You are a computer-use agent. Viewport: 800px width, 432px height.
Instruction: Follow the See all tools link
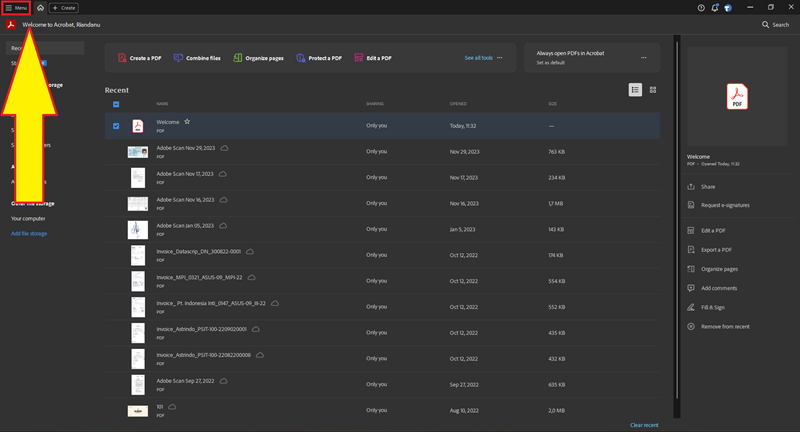click(x=479, y=58)
